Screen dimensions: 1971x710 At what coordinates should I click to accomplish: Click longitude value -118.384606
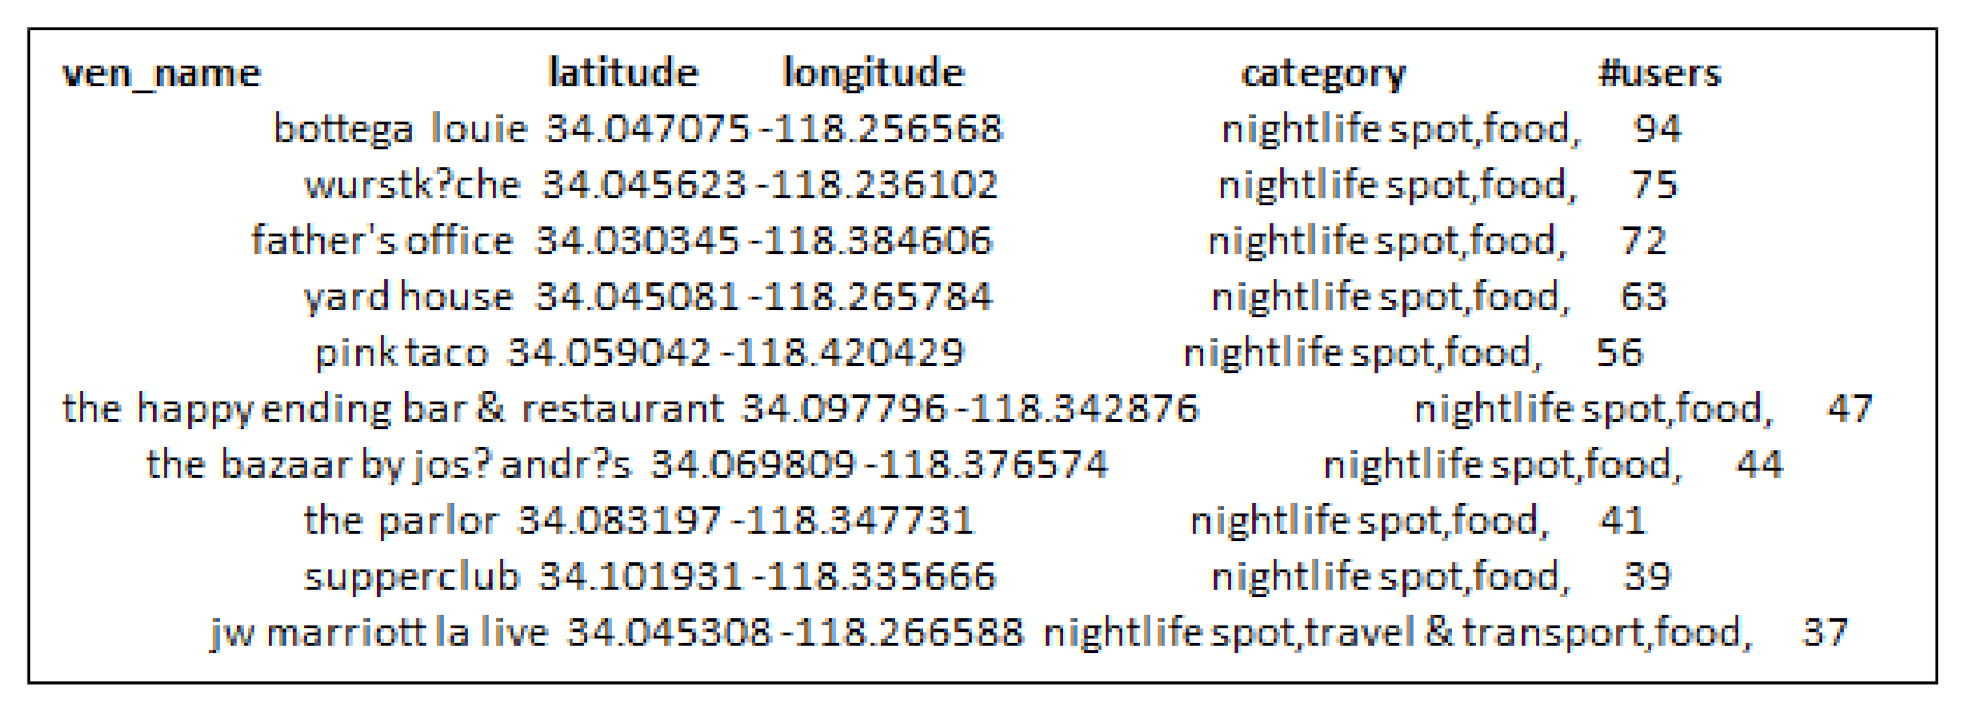pyautogui.click(x=871, y=241)
